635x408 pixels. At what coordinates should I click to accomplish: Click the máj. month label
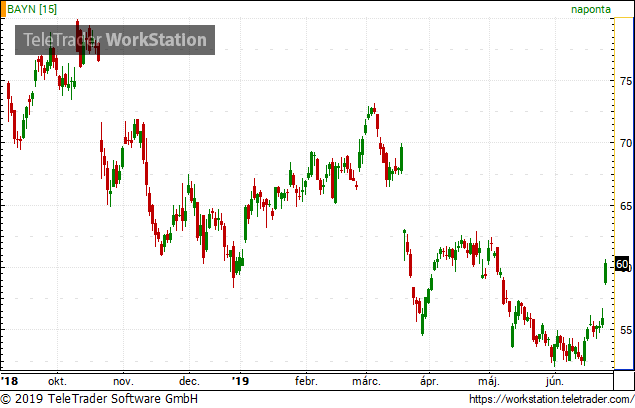tap(489, 381)
